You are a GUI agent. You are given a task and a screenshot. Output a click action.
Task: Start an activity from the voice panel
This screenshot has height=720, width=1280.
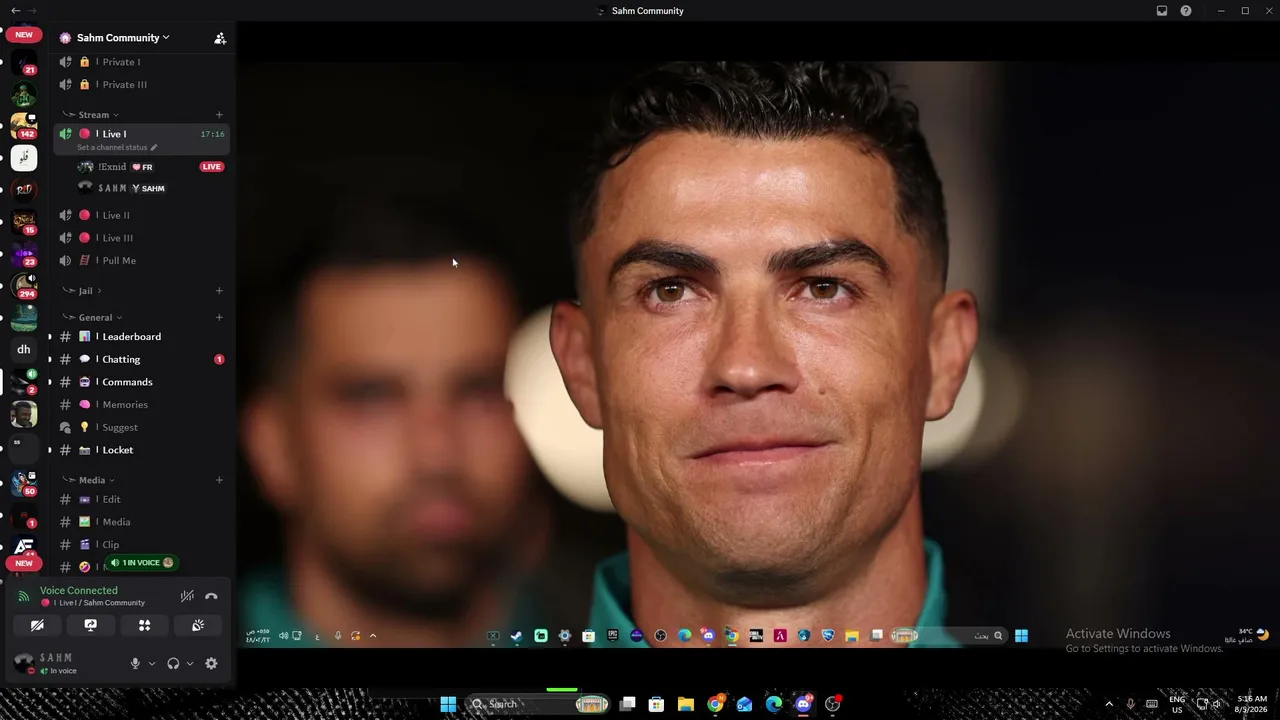(145, 626)
